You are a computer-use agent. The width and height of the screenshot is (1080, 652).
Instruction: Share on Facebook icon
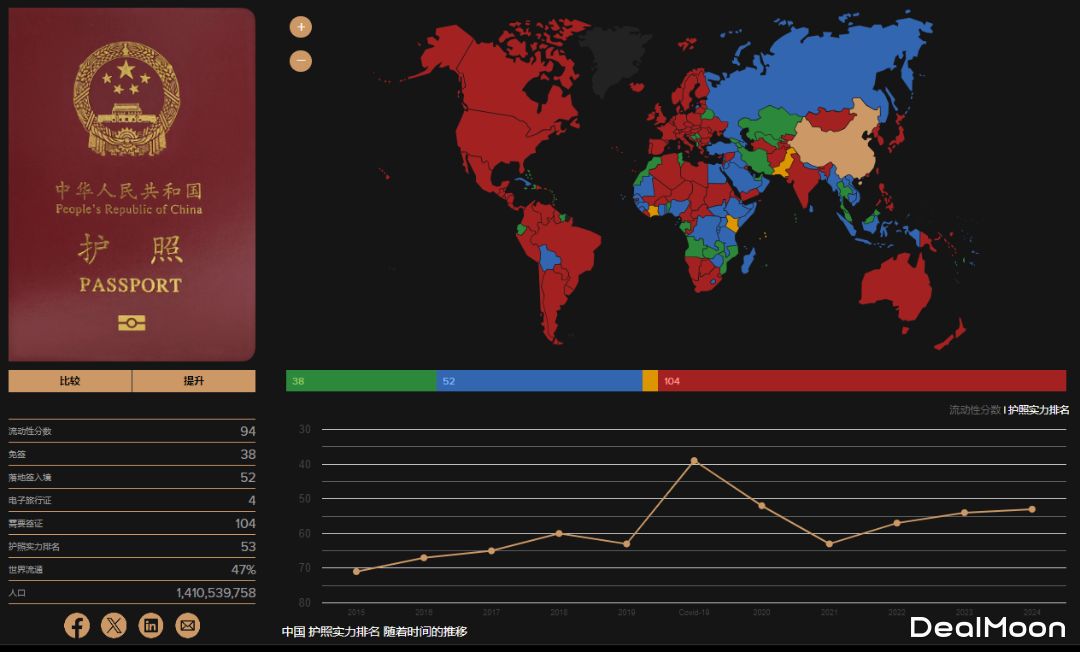point(77,626)
